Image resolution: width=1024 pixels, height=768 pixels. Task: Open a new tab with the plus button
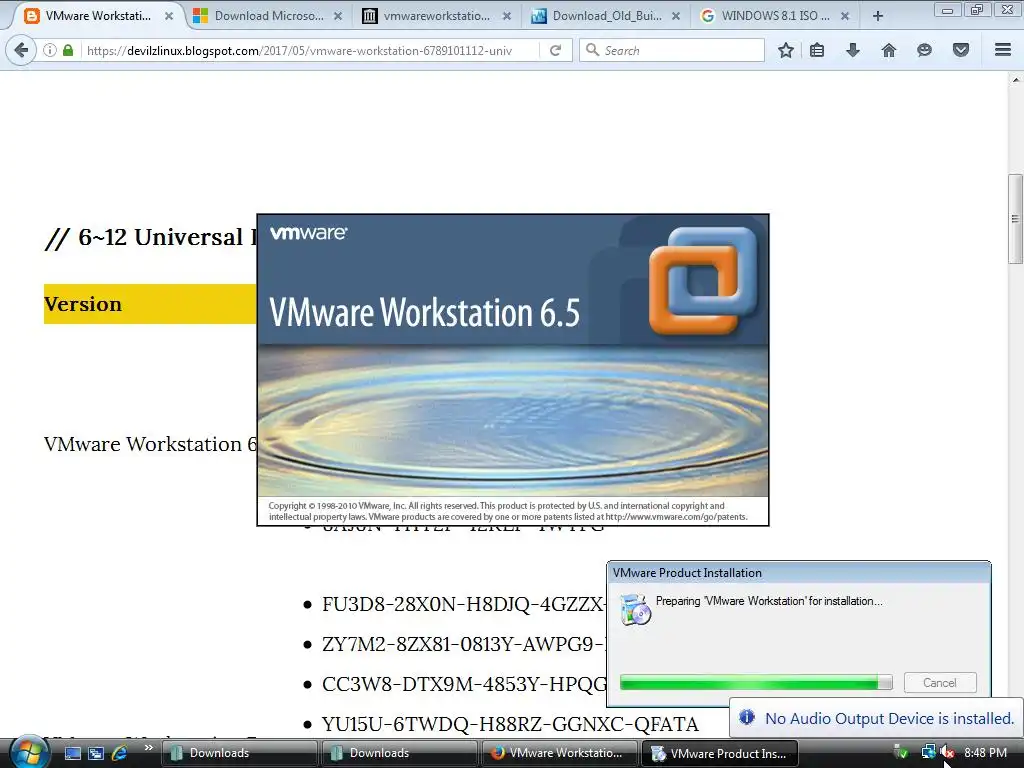pyautogui.click(x=878, y=16)
